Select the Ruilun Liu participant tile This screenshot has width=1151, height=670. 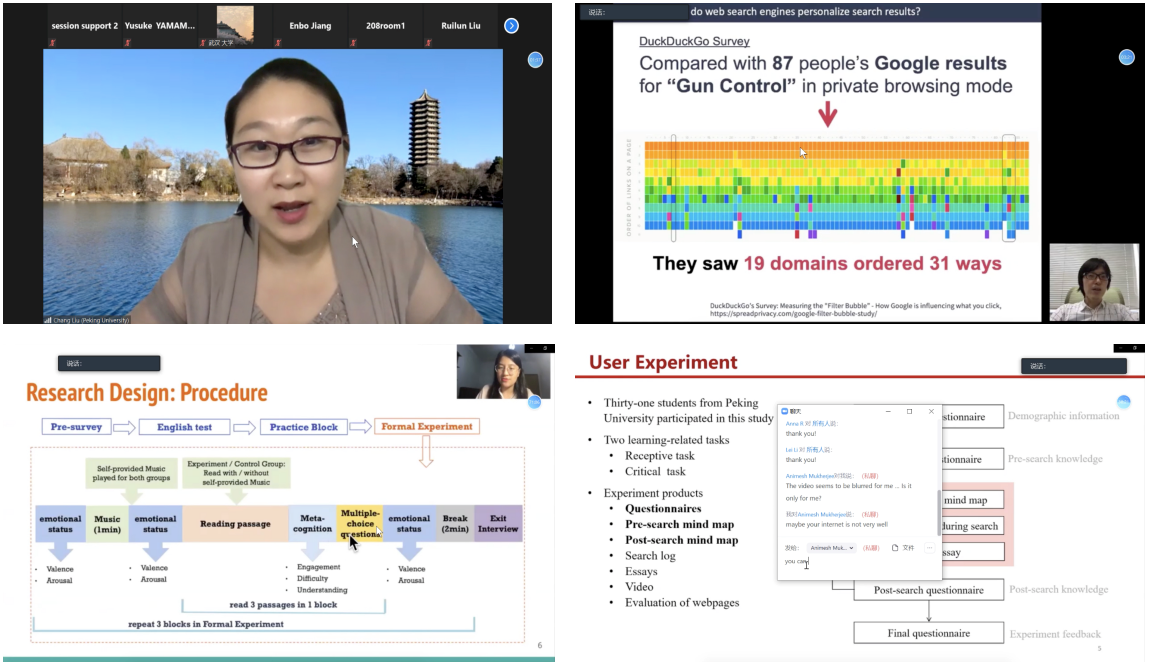(461, 26)
